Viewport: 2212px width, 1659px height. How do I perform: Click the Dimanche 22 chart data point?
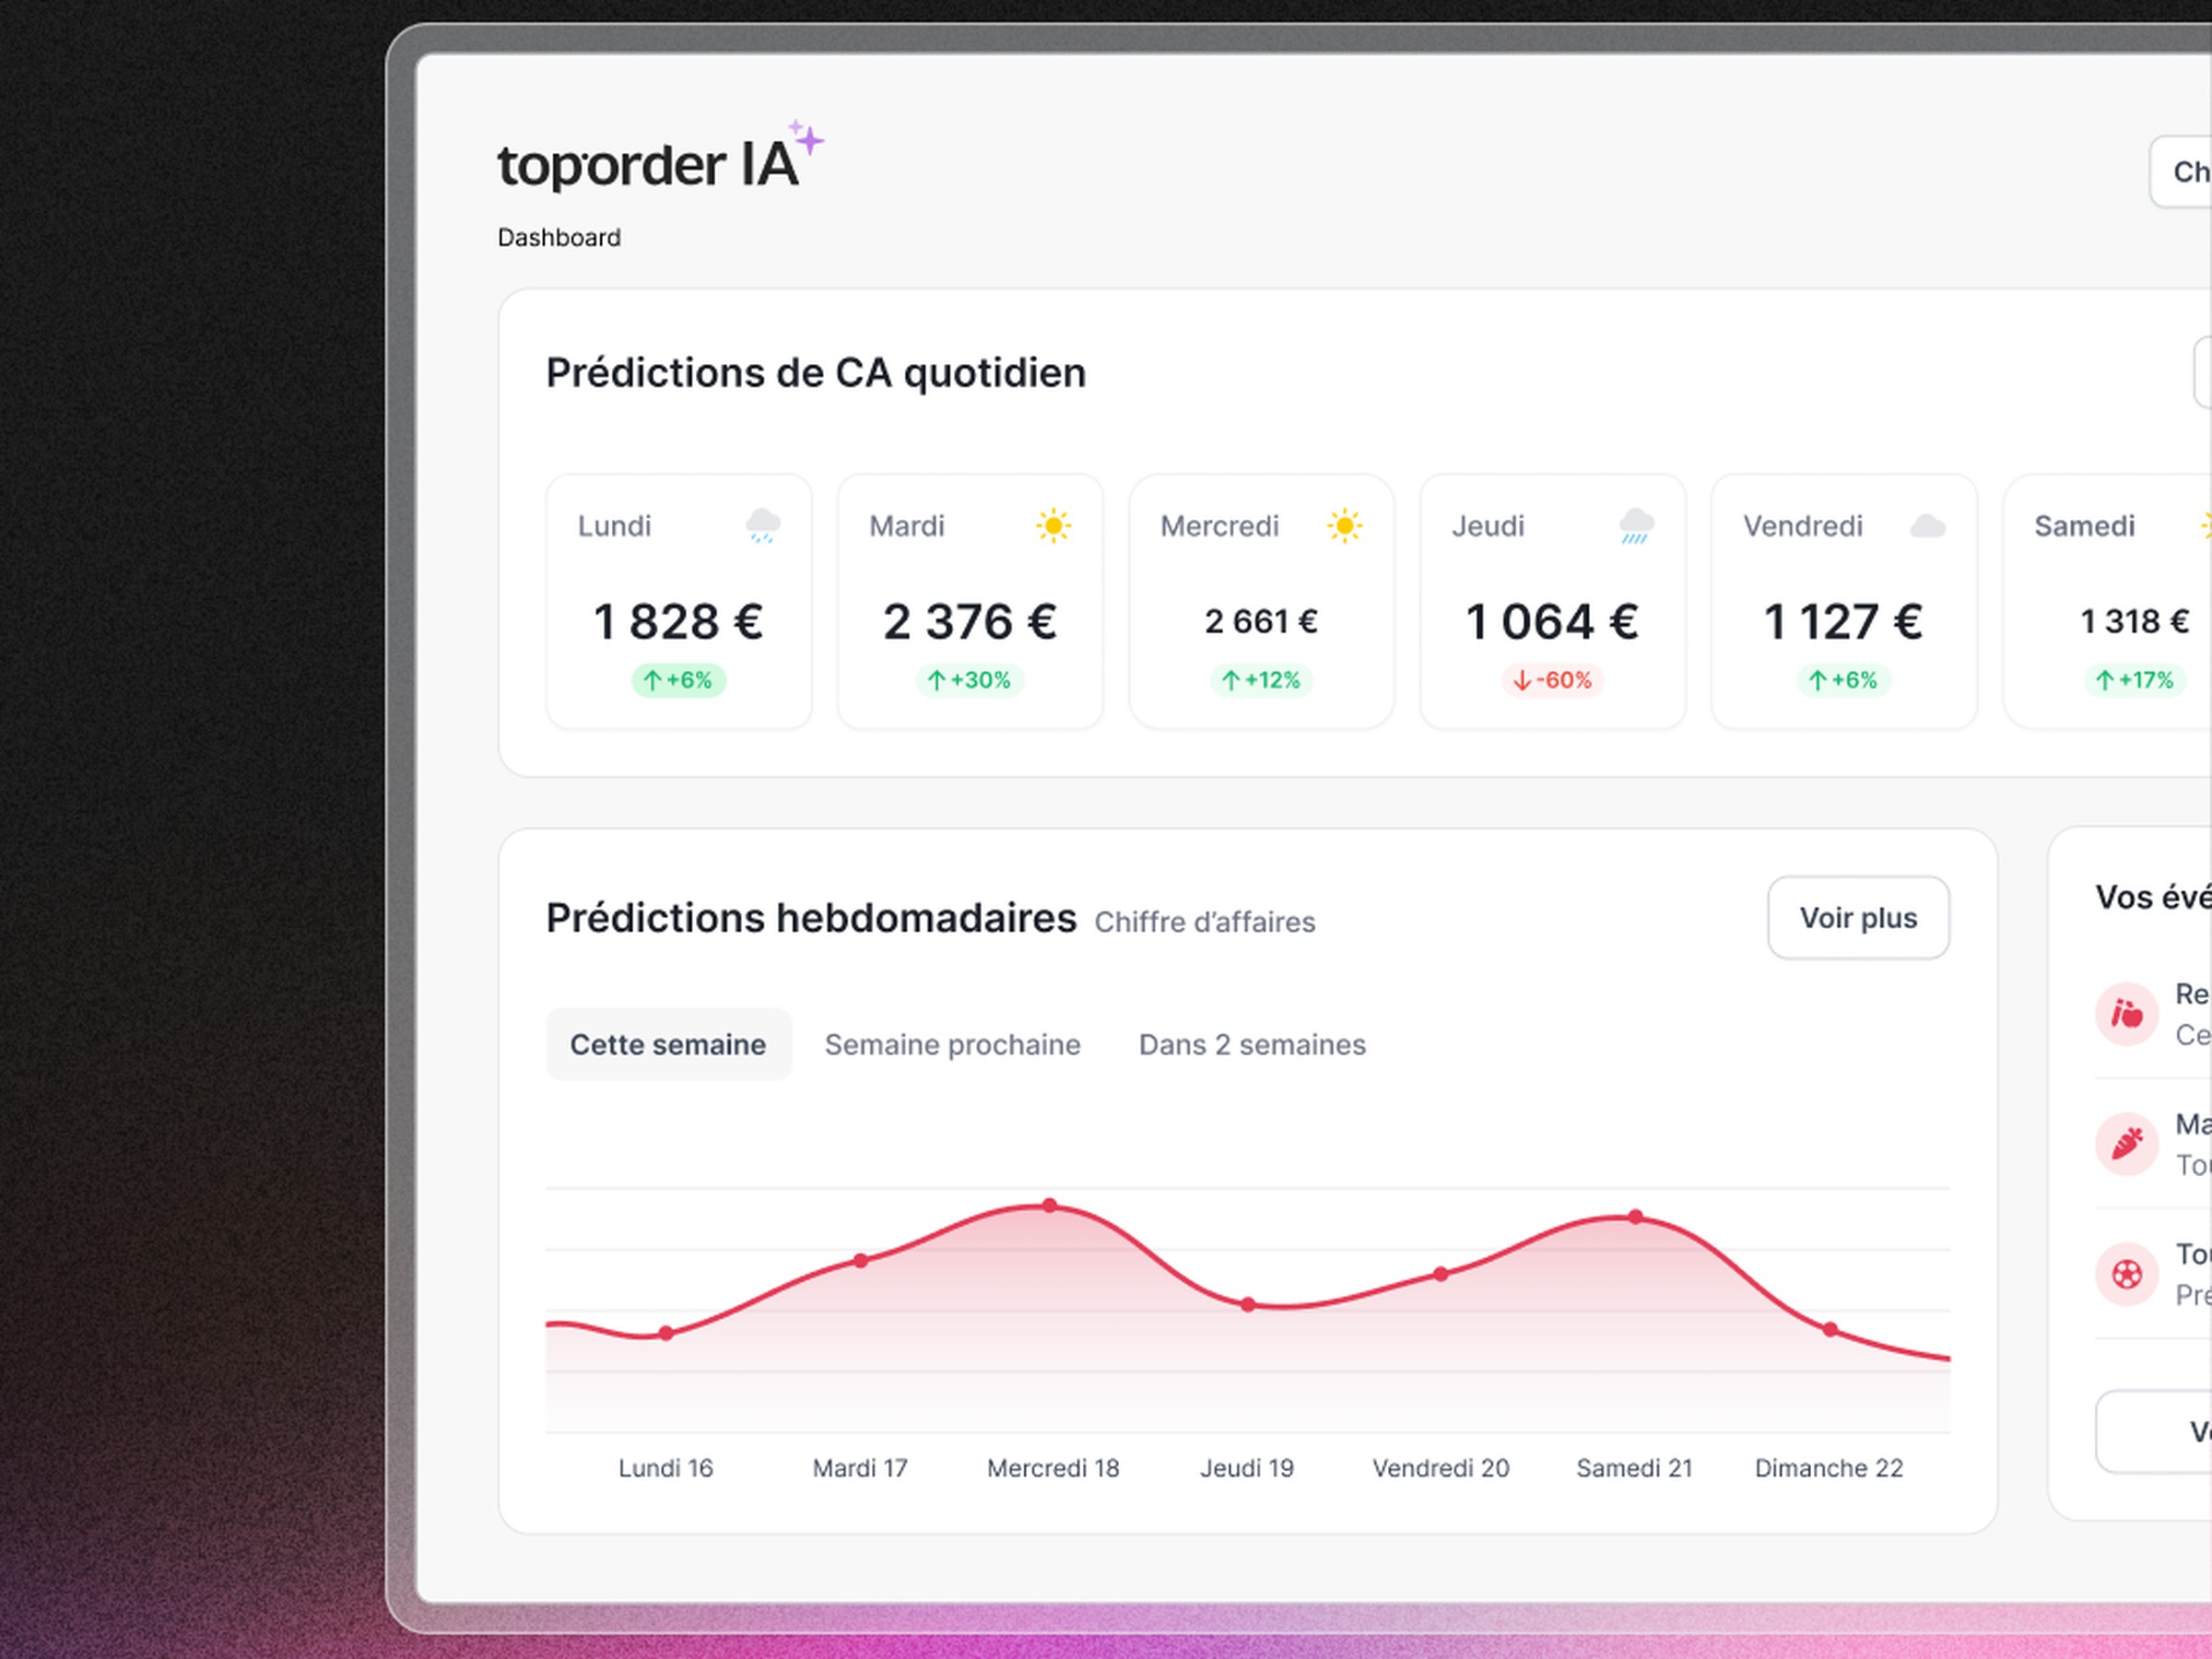click(x=1830, y=1329)
